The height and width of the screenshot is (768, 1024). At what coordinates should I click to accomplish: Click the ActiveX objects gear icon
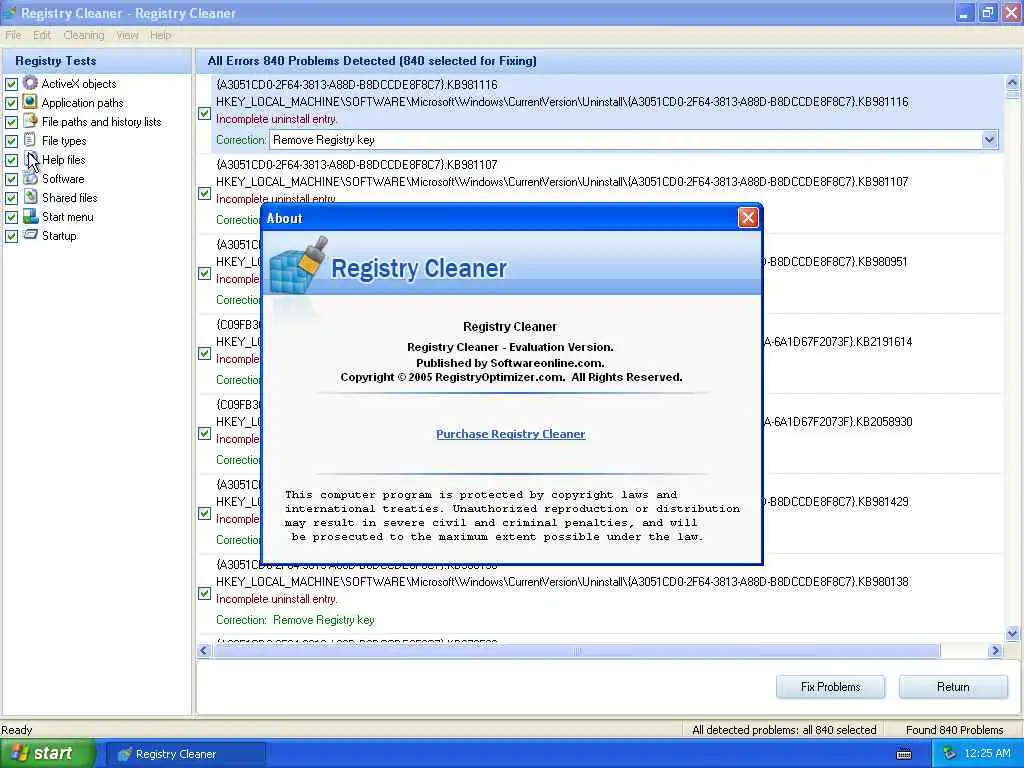point(30,83)
